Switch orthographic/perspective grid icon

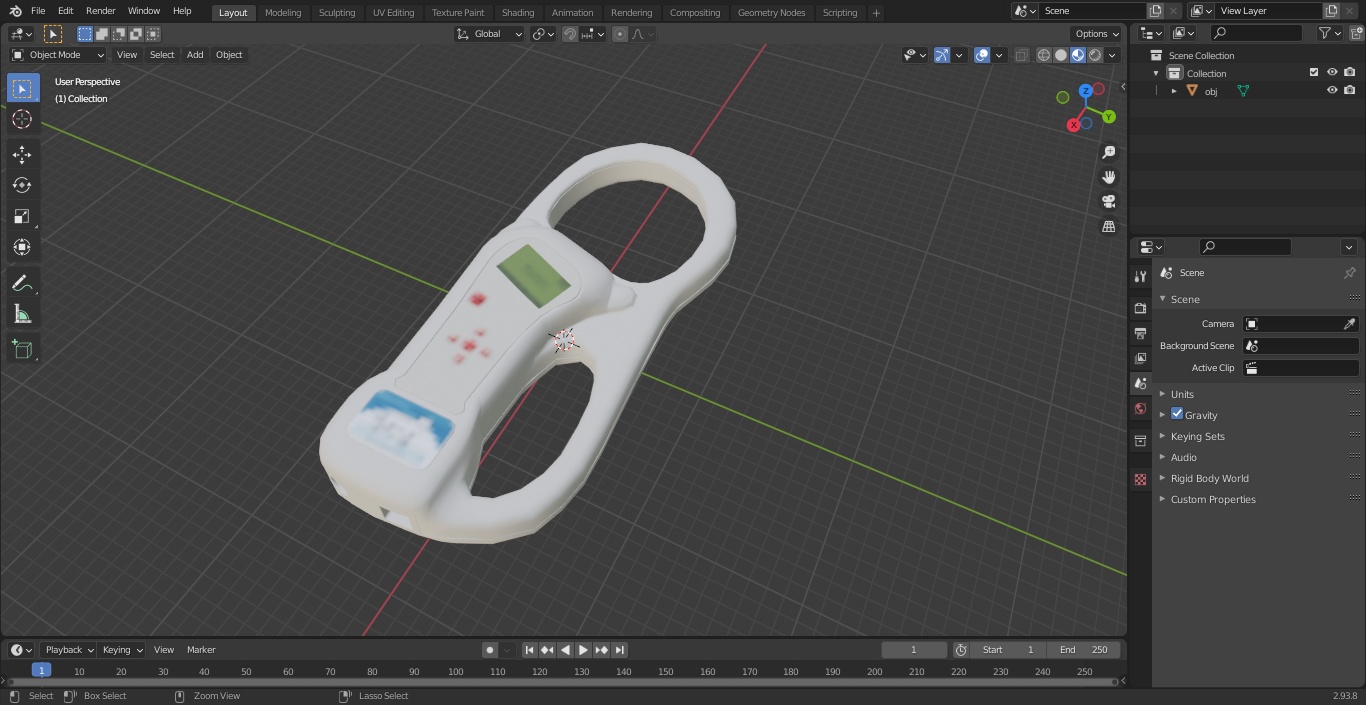click(x=1108, y=226)
